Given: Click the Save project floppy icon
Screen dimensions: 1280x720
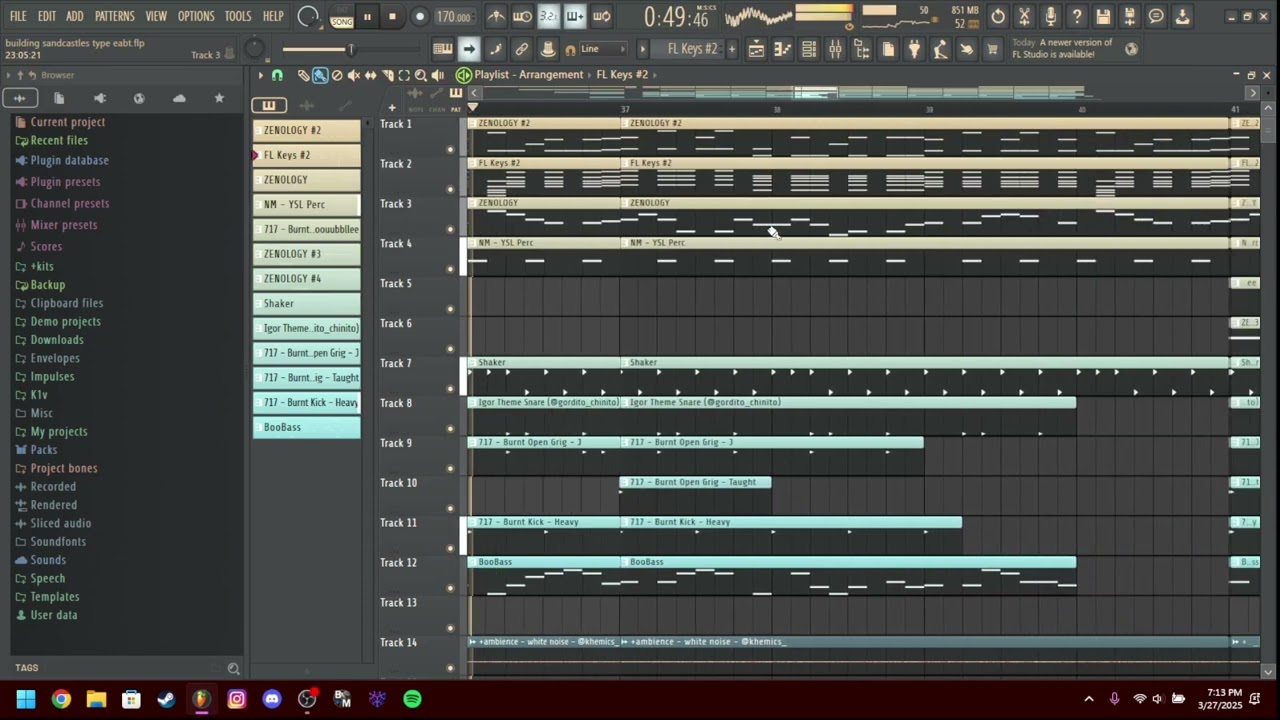Looking at the screenshot, I should 1103,16.
